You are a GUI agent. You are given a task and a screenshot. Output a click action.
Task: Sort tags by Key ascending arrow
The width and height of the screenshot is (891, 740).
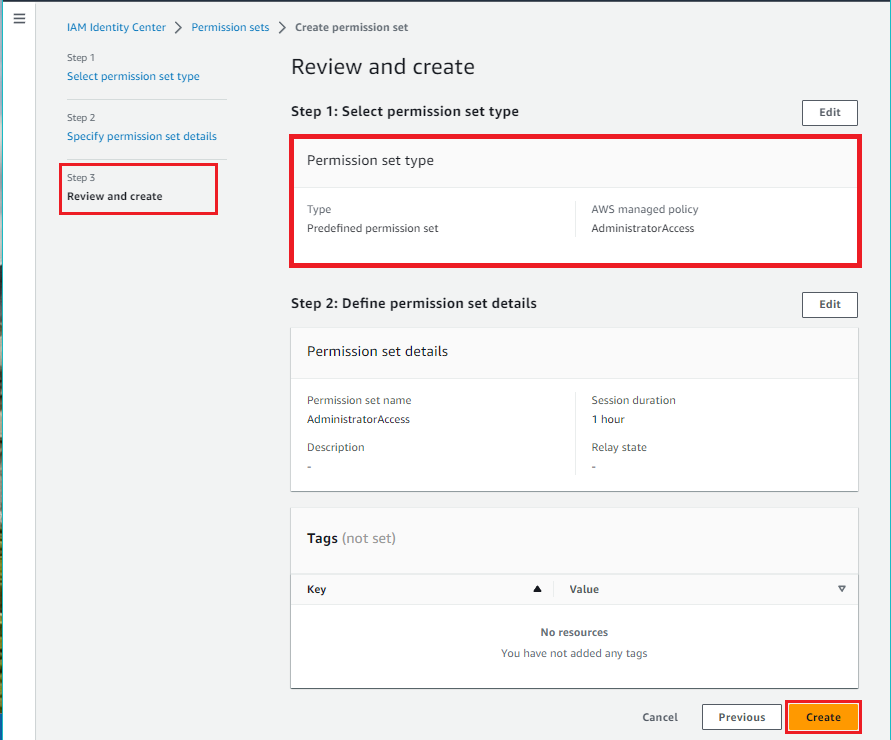click(x=537, y=589)
